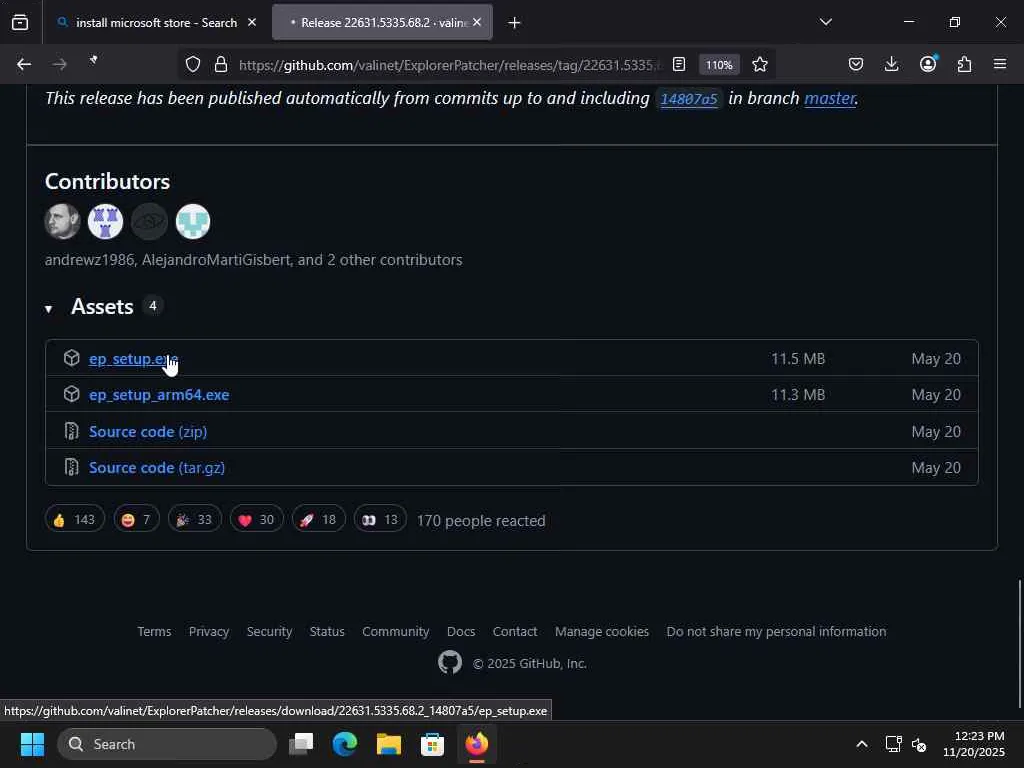Click file icon beside Source code (tar.gz)
This screenshot has width=1024, height=768.
71,467
